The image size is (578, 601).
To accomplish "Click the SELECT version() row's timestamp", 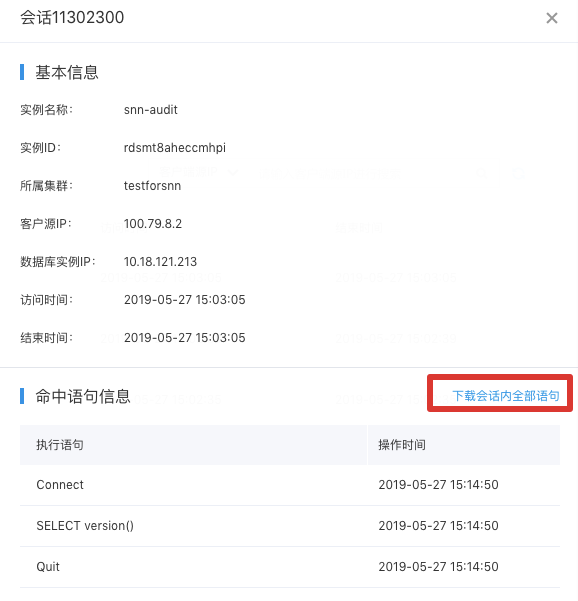I will click(x=438, y=526).
